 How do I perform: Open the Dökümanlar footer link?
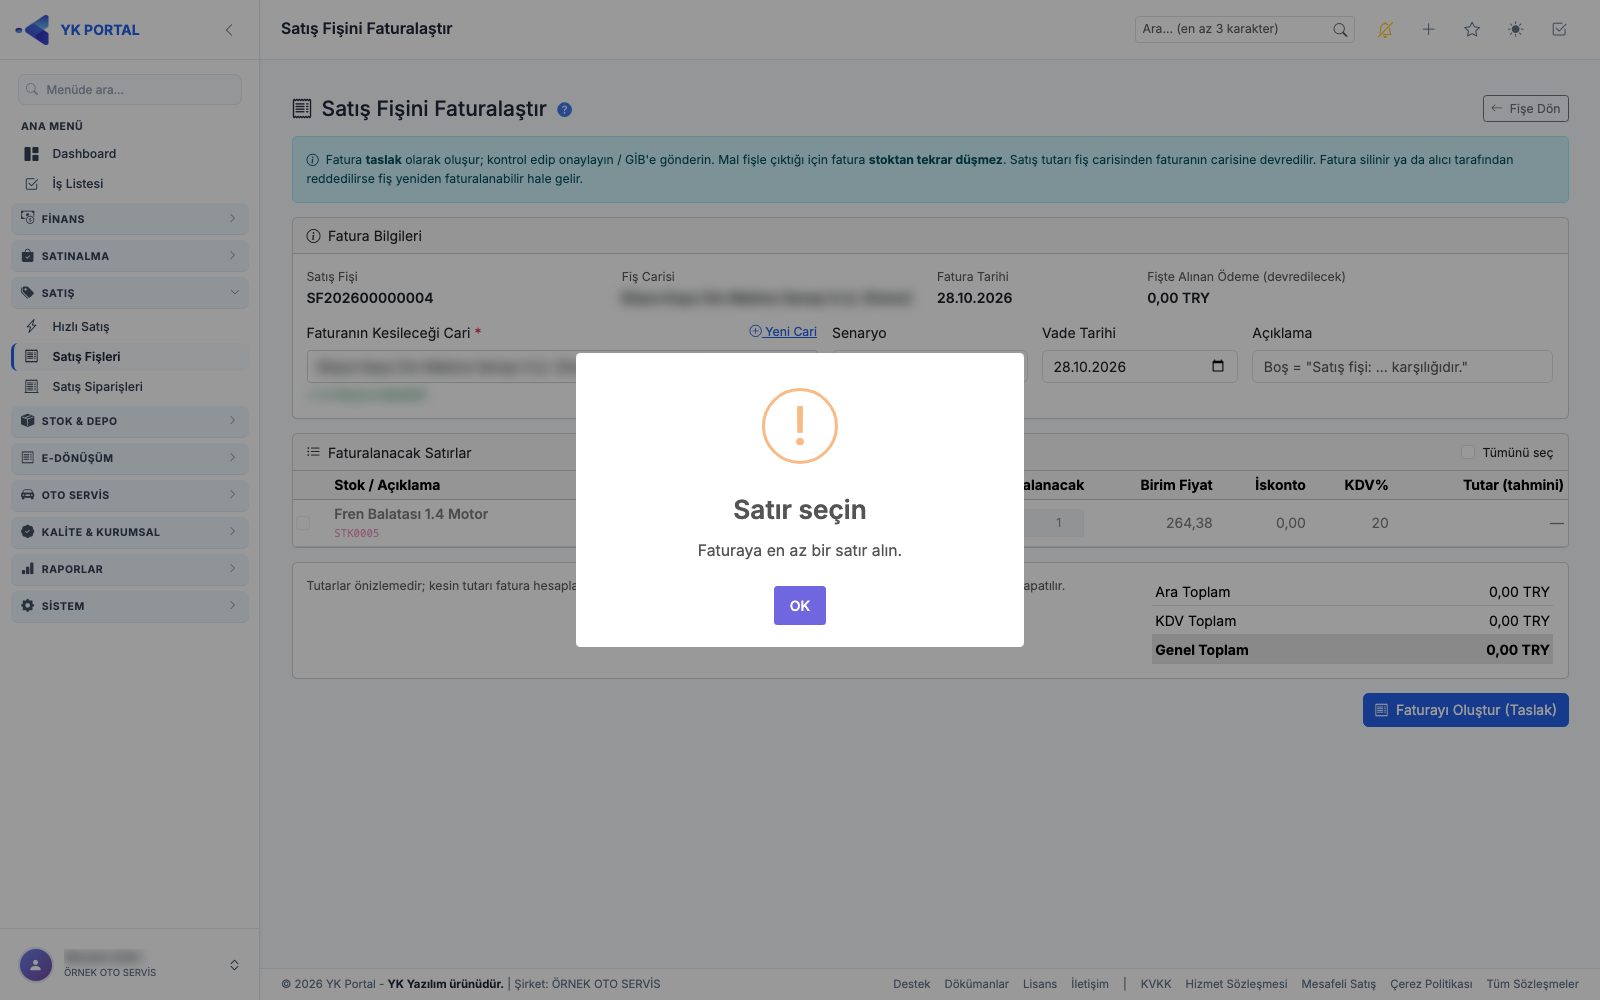point(976,984)
